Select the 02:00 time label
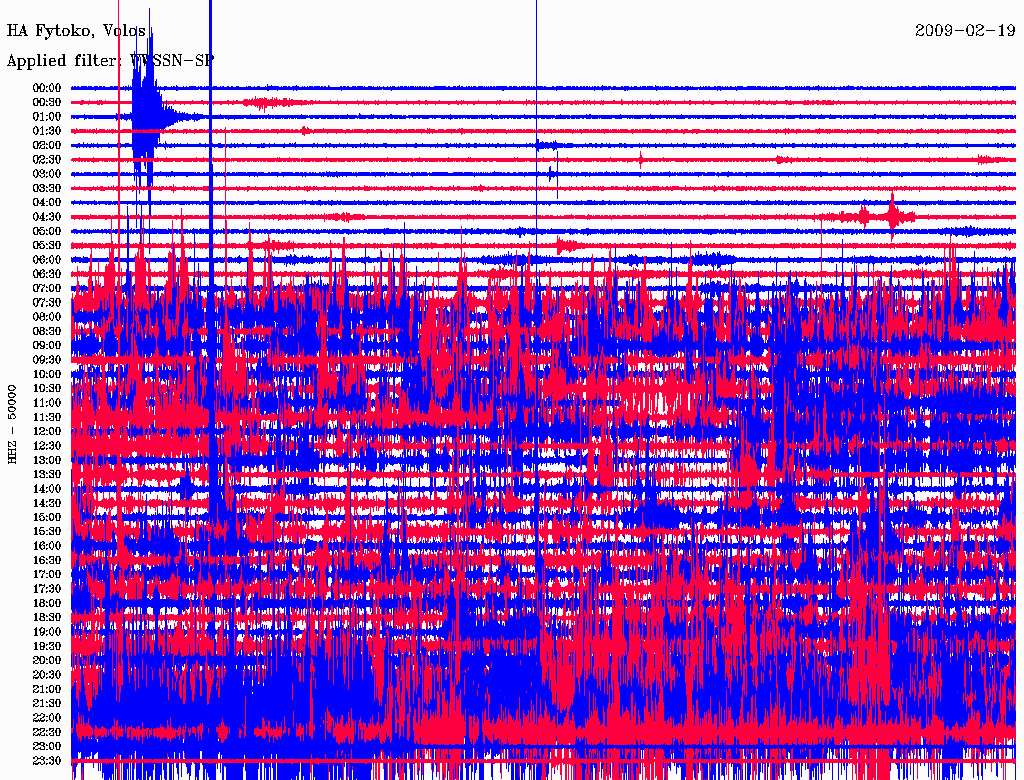 pos(47,145)
